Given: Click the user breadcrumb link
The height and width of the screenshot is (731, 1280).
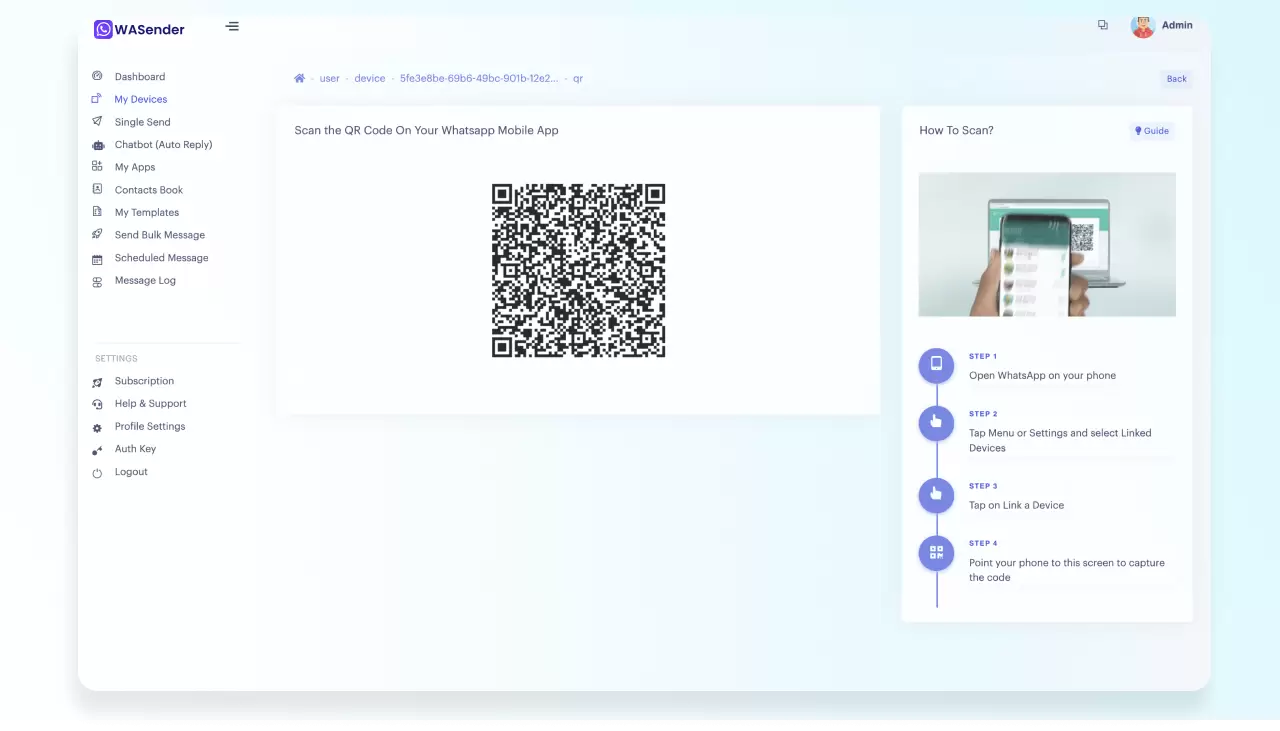Looking at the screenshot, I should (x=330, y=78).
